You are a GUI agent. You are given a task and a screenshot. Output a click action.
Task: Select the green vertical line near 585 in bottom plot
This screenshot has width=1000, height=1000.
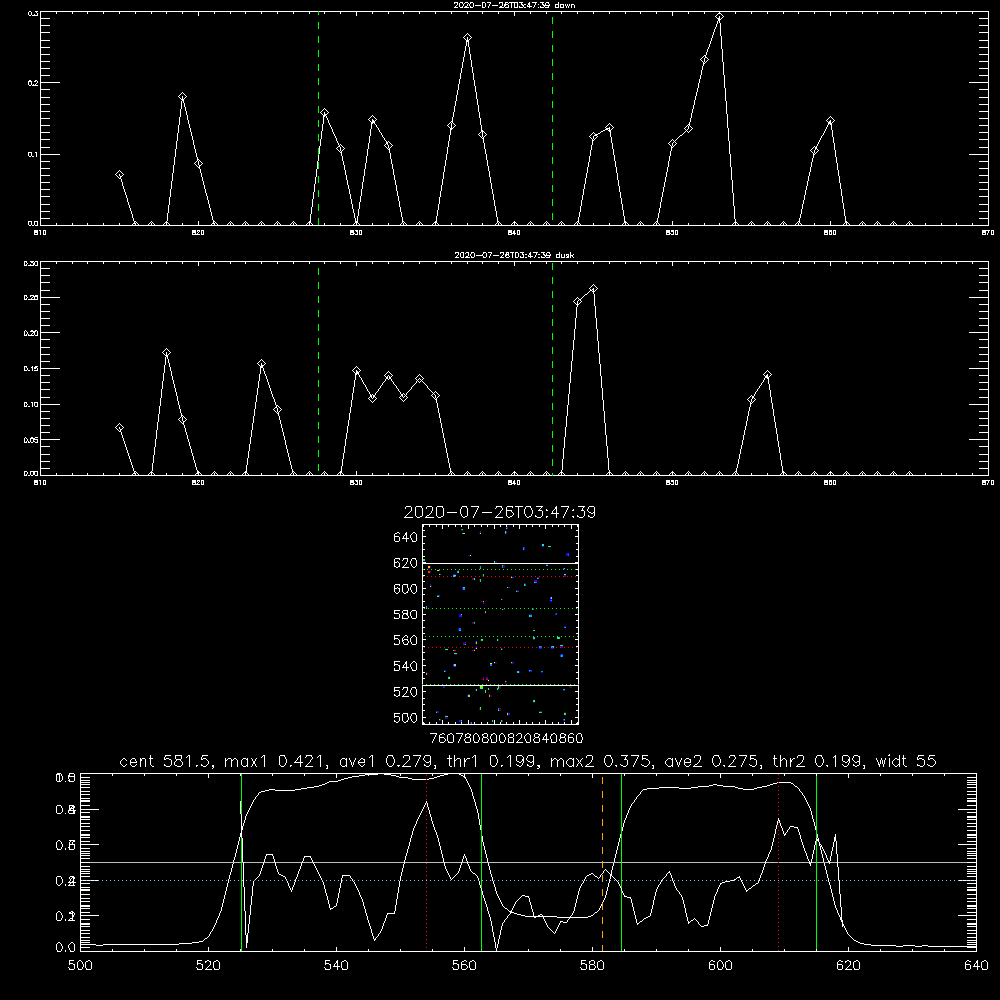621,861
